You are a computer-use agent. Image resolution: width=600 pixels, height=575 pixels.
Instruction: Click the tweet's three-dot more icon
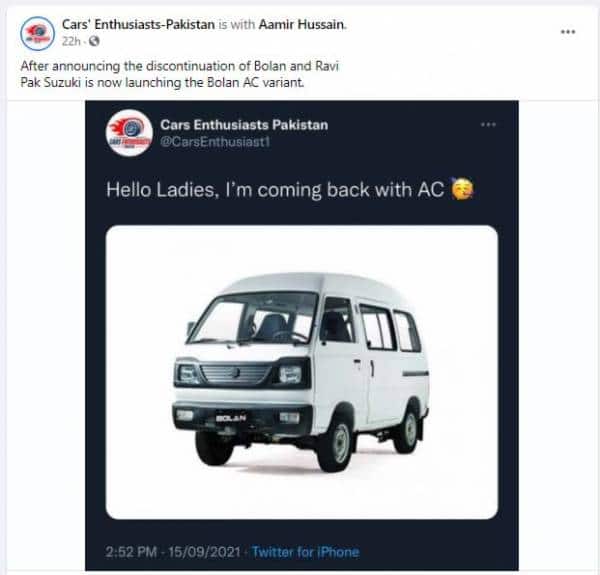488,125
